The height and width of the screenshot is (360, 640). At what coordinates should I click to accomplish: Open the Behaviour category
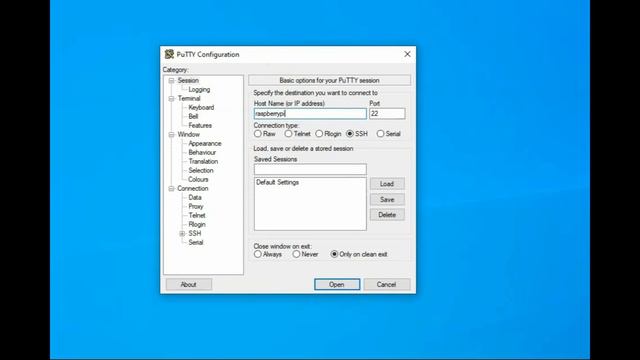[x=202, y=152]
